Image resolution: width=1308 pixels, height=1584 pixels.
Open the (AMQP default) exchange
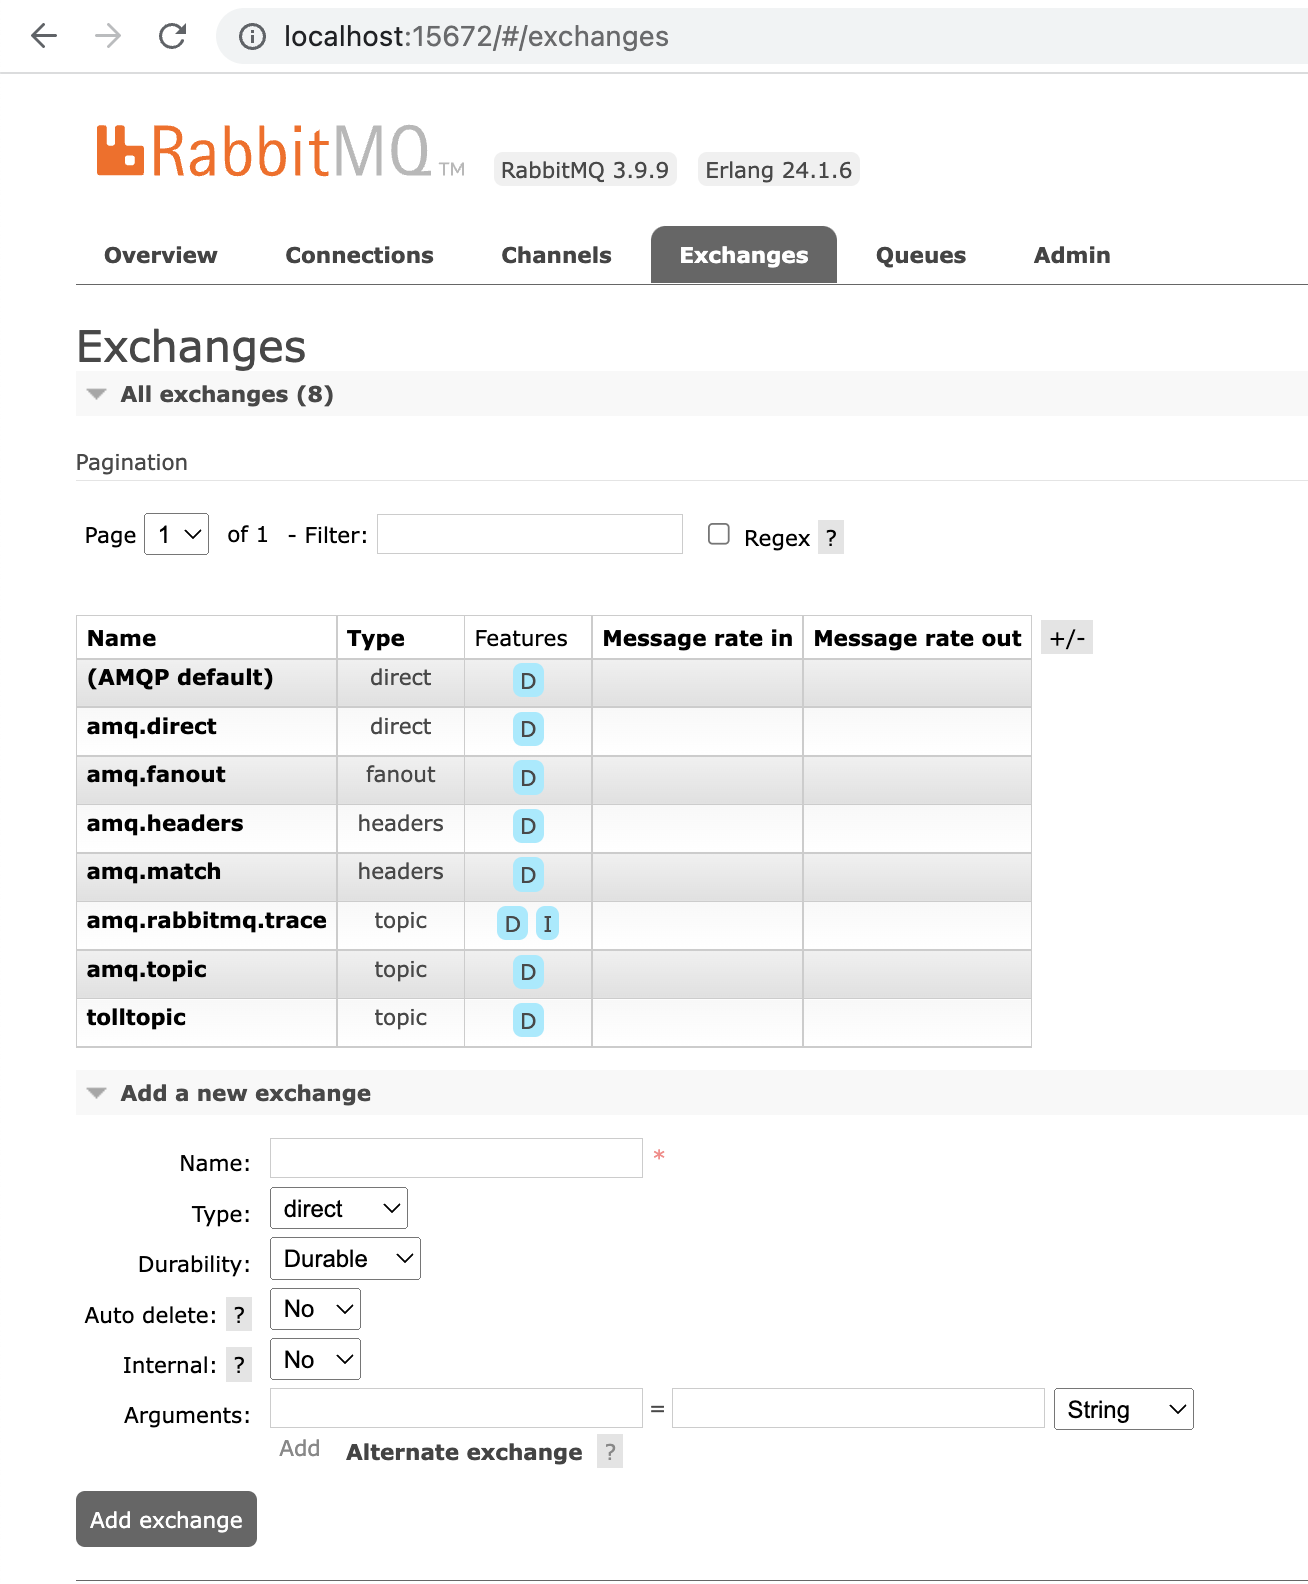[180, 677]
